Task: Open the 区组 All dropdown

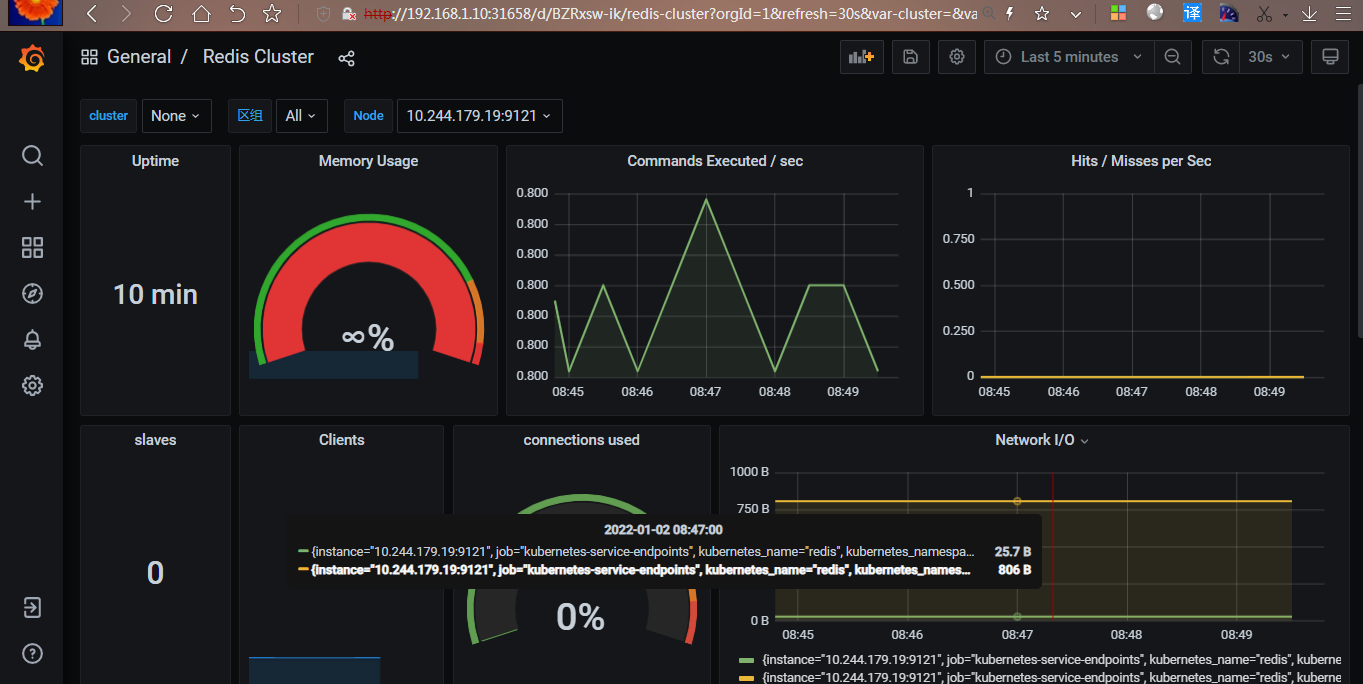Action: [x=302, y=116]
